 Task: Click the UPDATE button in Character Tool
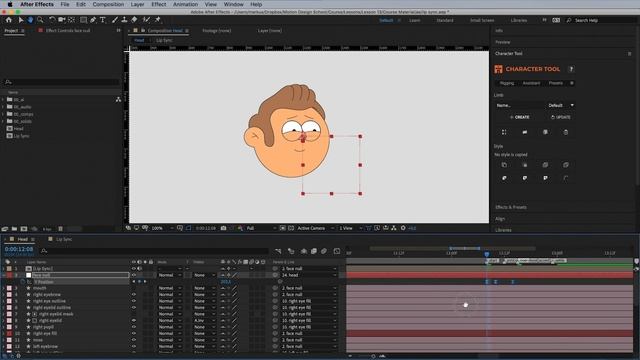point(561,117)
